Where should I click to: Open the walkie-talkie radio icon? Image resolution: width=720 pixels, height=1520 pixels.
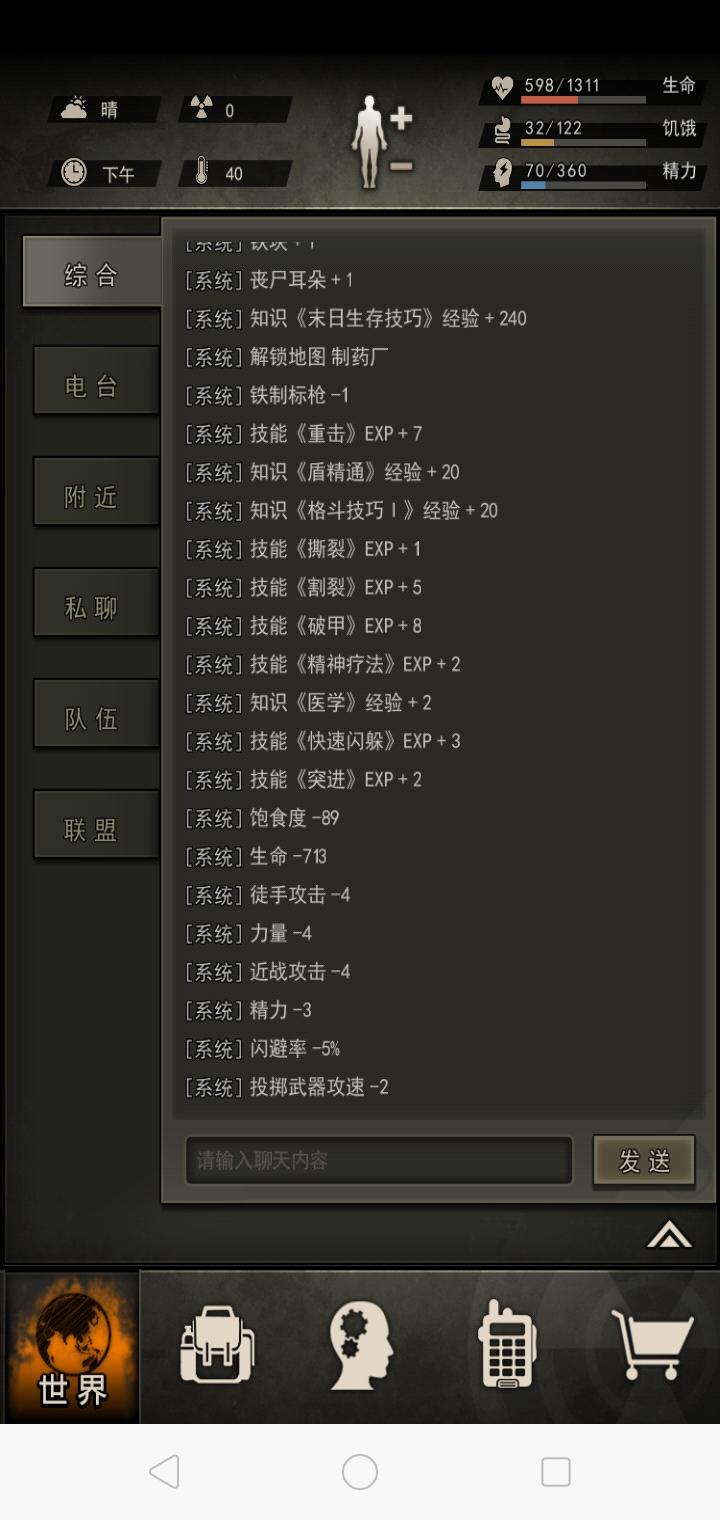pos(507,1344)
